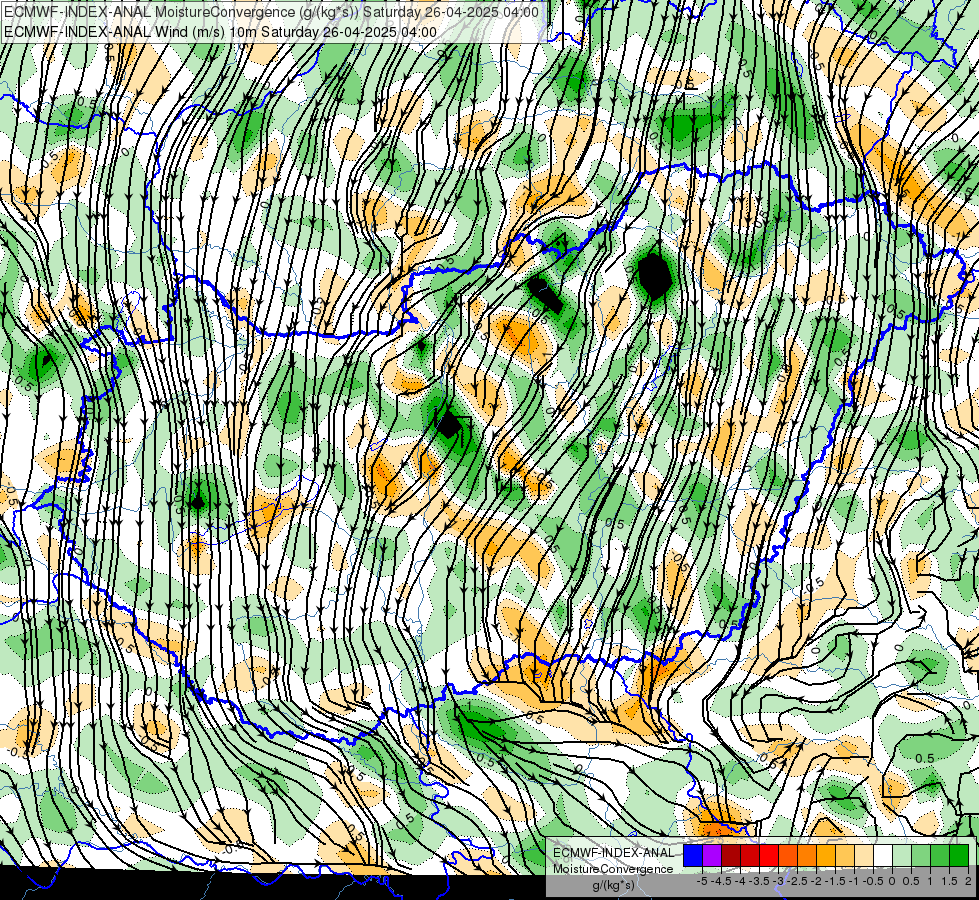Select the red-orange swatch between -3 and -2.5
The width and height of the screenshot is (979, 900).
pyautogui.click(x=788, y=855)
